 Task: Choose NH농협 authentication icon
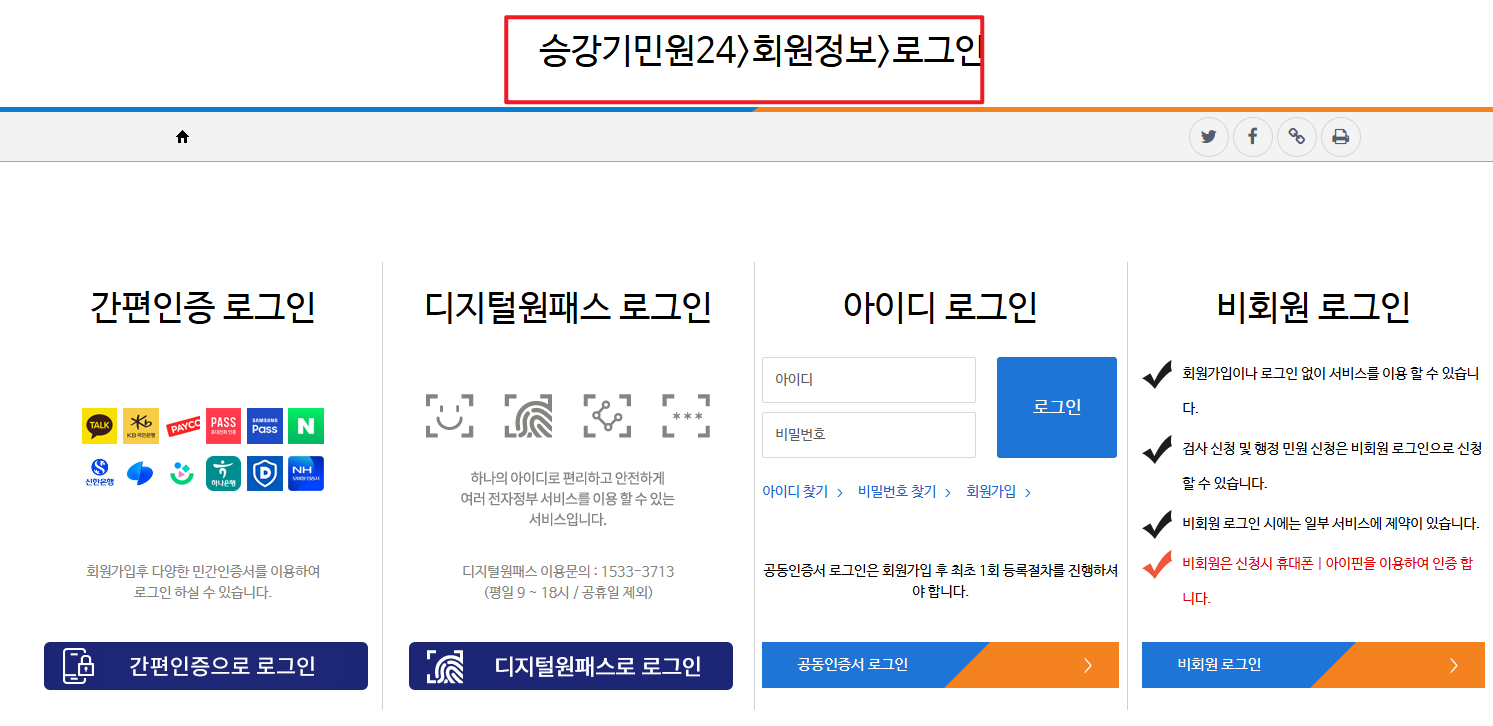click(306, 473)
